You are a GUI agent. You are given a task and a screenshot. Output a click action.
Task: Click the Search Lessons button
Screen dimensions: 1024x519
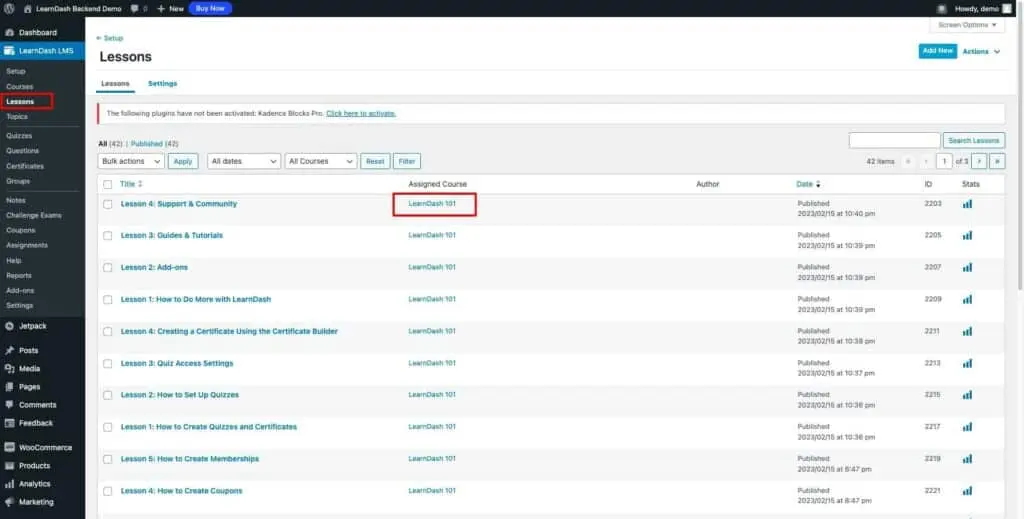click(x=974, y=140)
